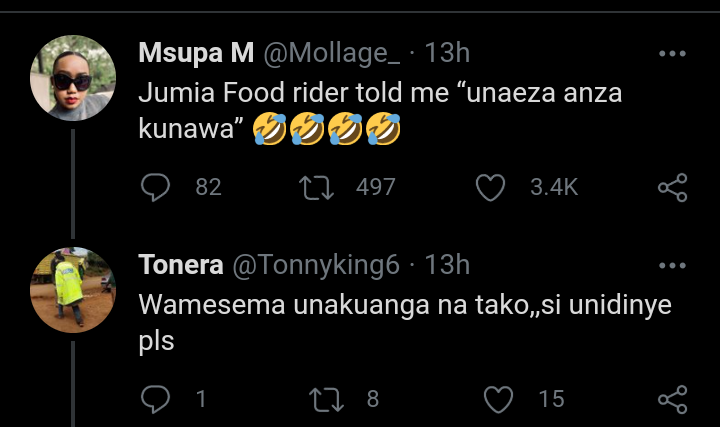Screen dimensions: 720x427
Task: Open more options on Msupa M's tweet
Action: [x=672, y=53]
